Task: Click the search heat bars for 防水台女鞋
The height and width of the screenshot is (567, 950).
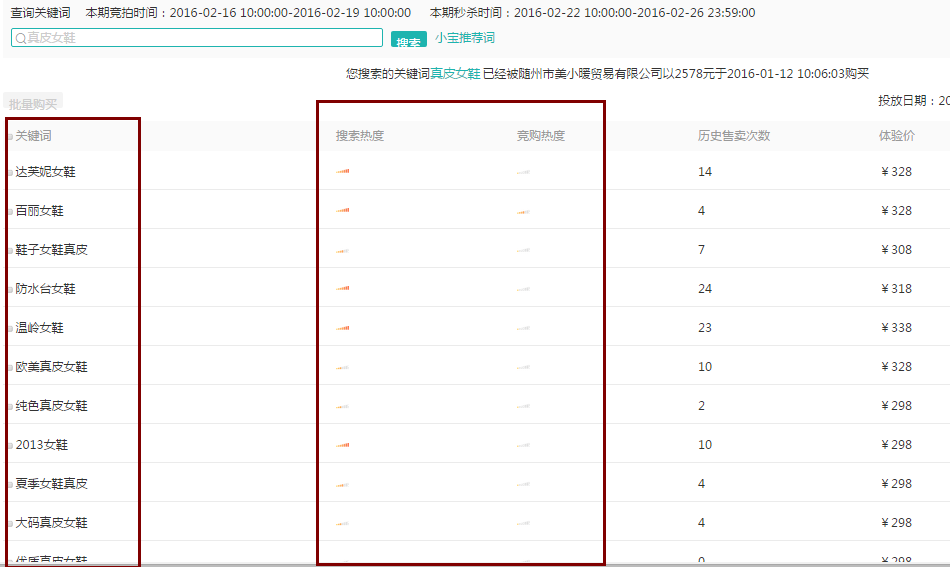Action: (343, 289)
